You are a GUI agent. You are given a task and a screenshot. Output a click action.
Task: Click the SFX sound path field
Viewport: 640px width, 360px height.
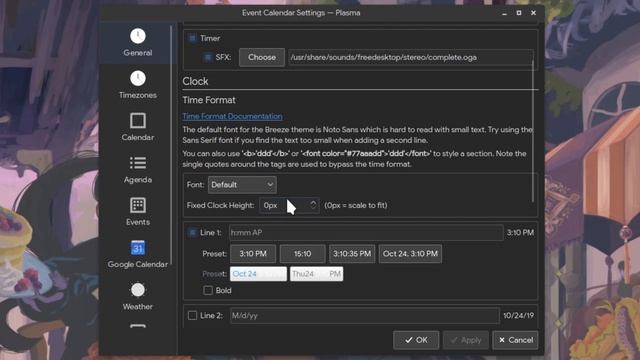[411, 58]
